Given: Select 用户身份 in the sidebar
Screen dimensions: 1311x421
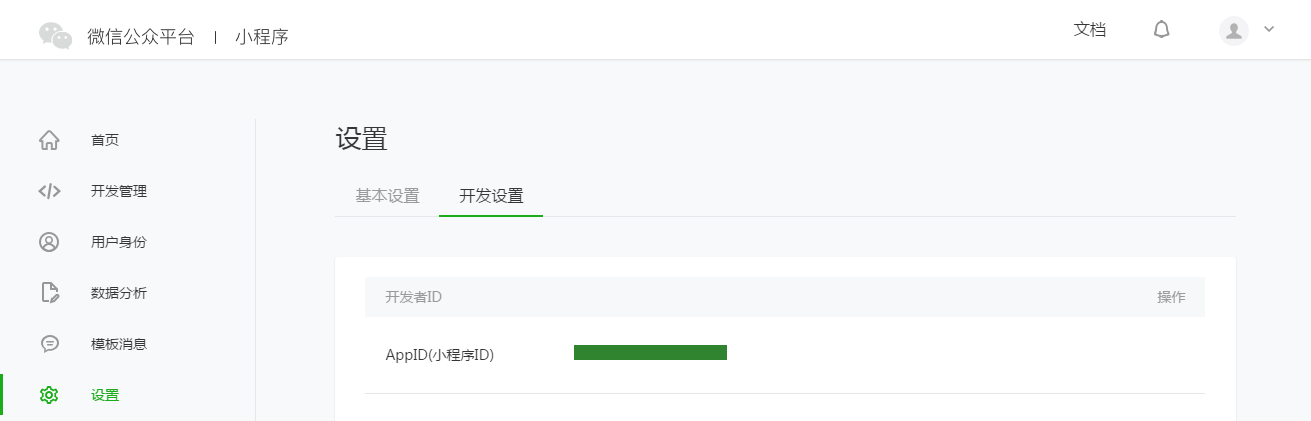Looking at the screenshot, I should 119,242.
